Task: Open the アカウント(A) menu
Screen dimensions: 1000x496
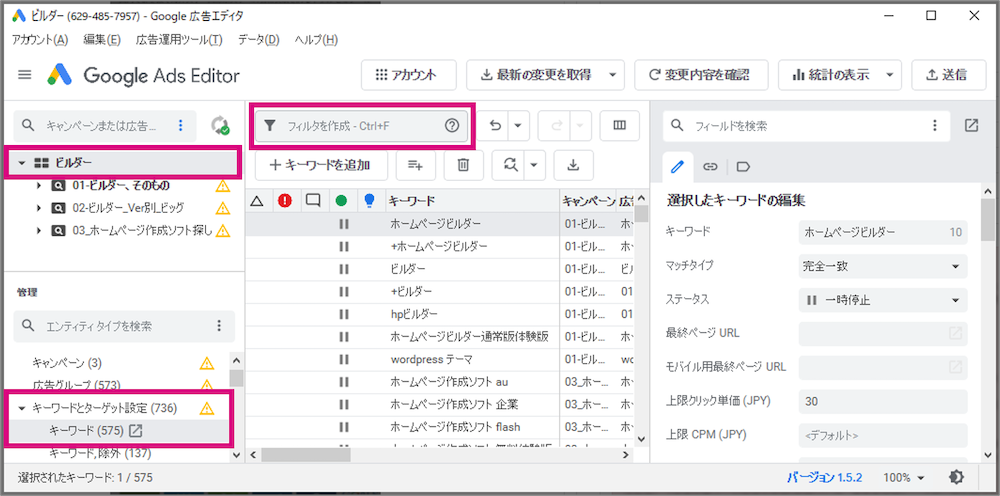Action: (x=40, y=40)
